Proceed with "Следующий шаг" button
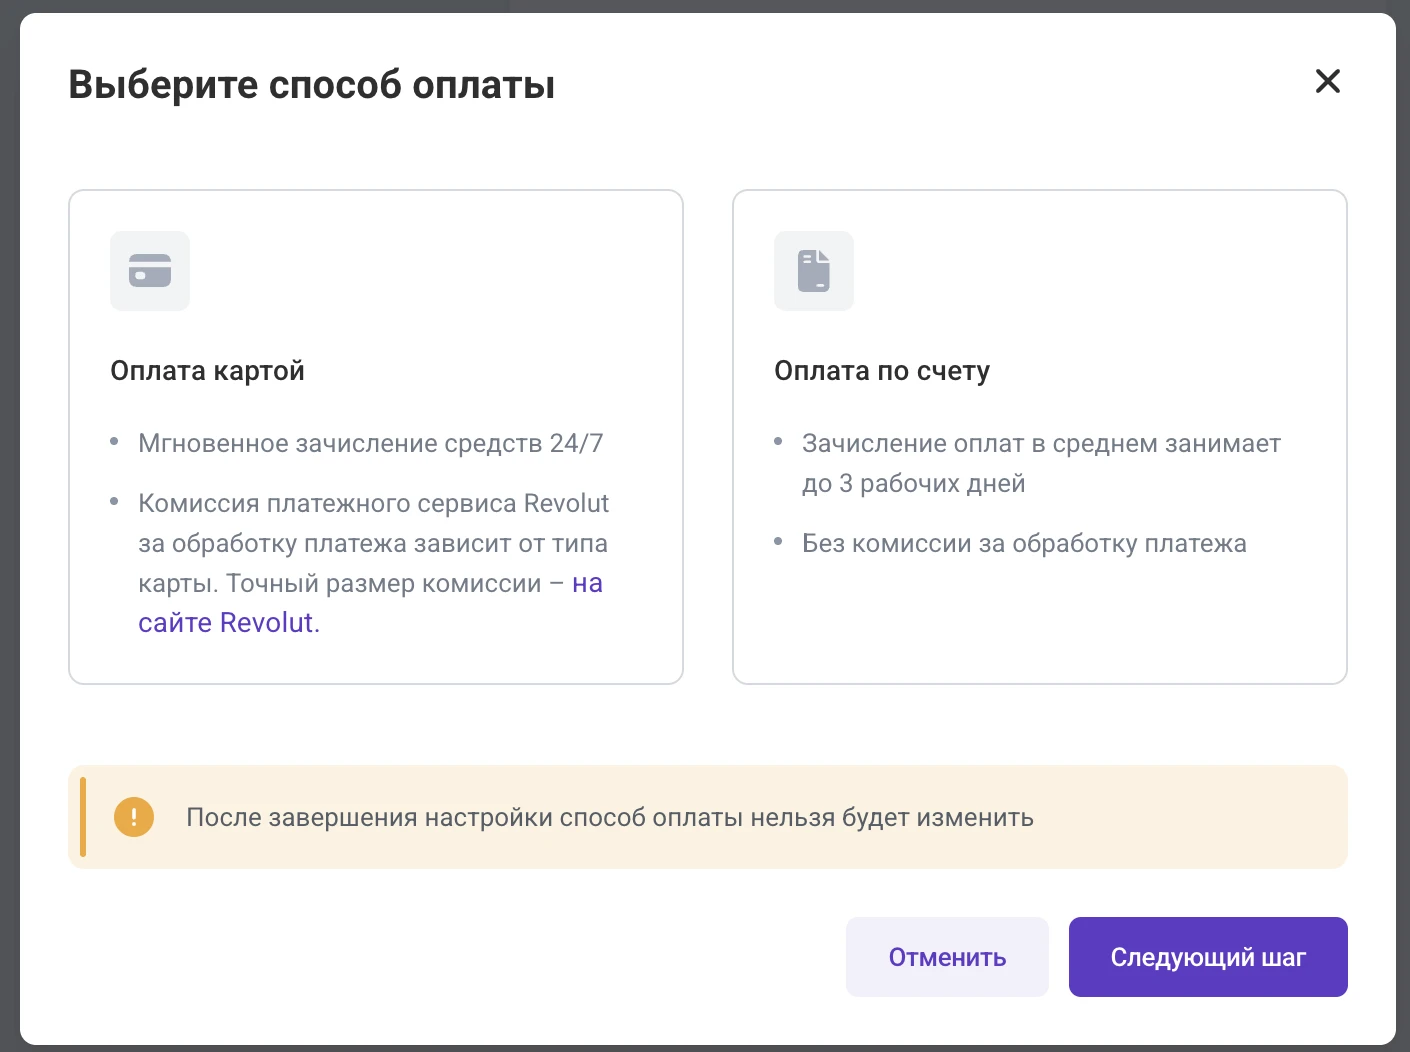Image resolution: width=1410 pixels, height=1052 pixels. 1208,957
